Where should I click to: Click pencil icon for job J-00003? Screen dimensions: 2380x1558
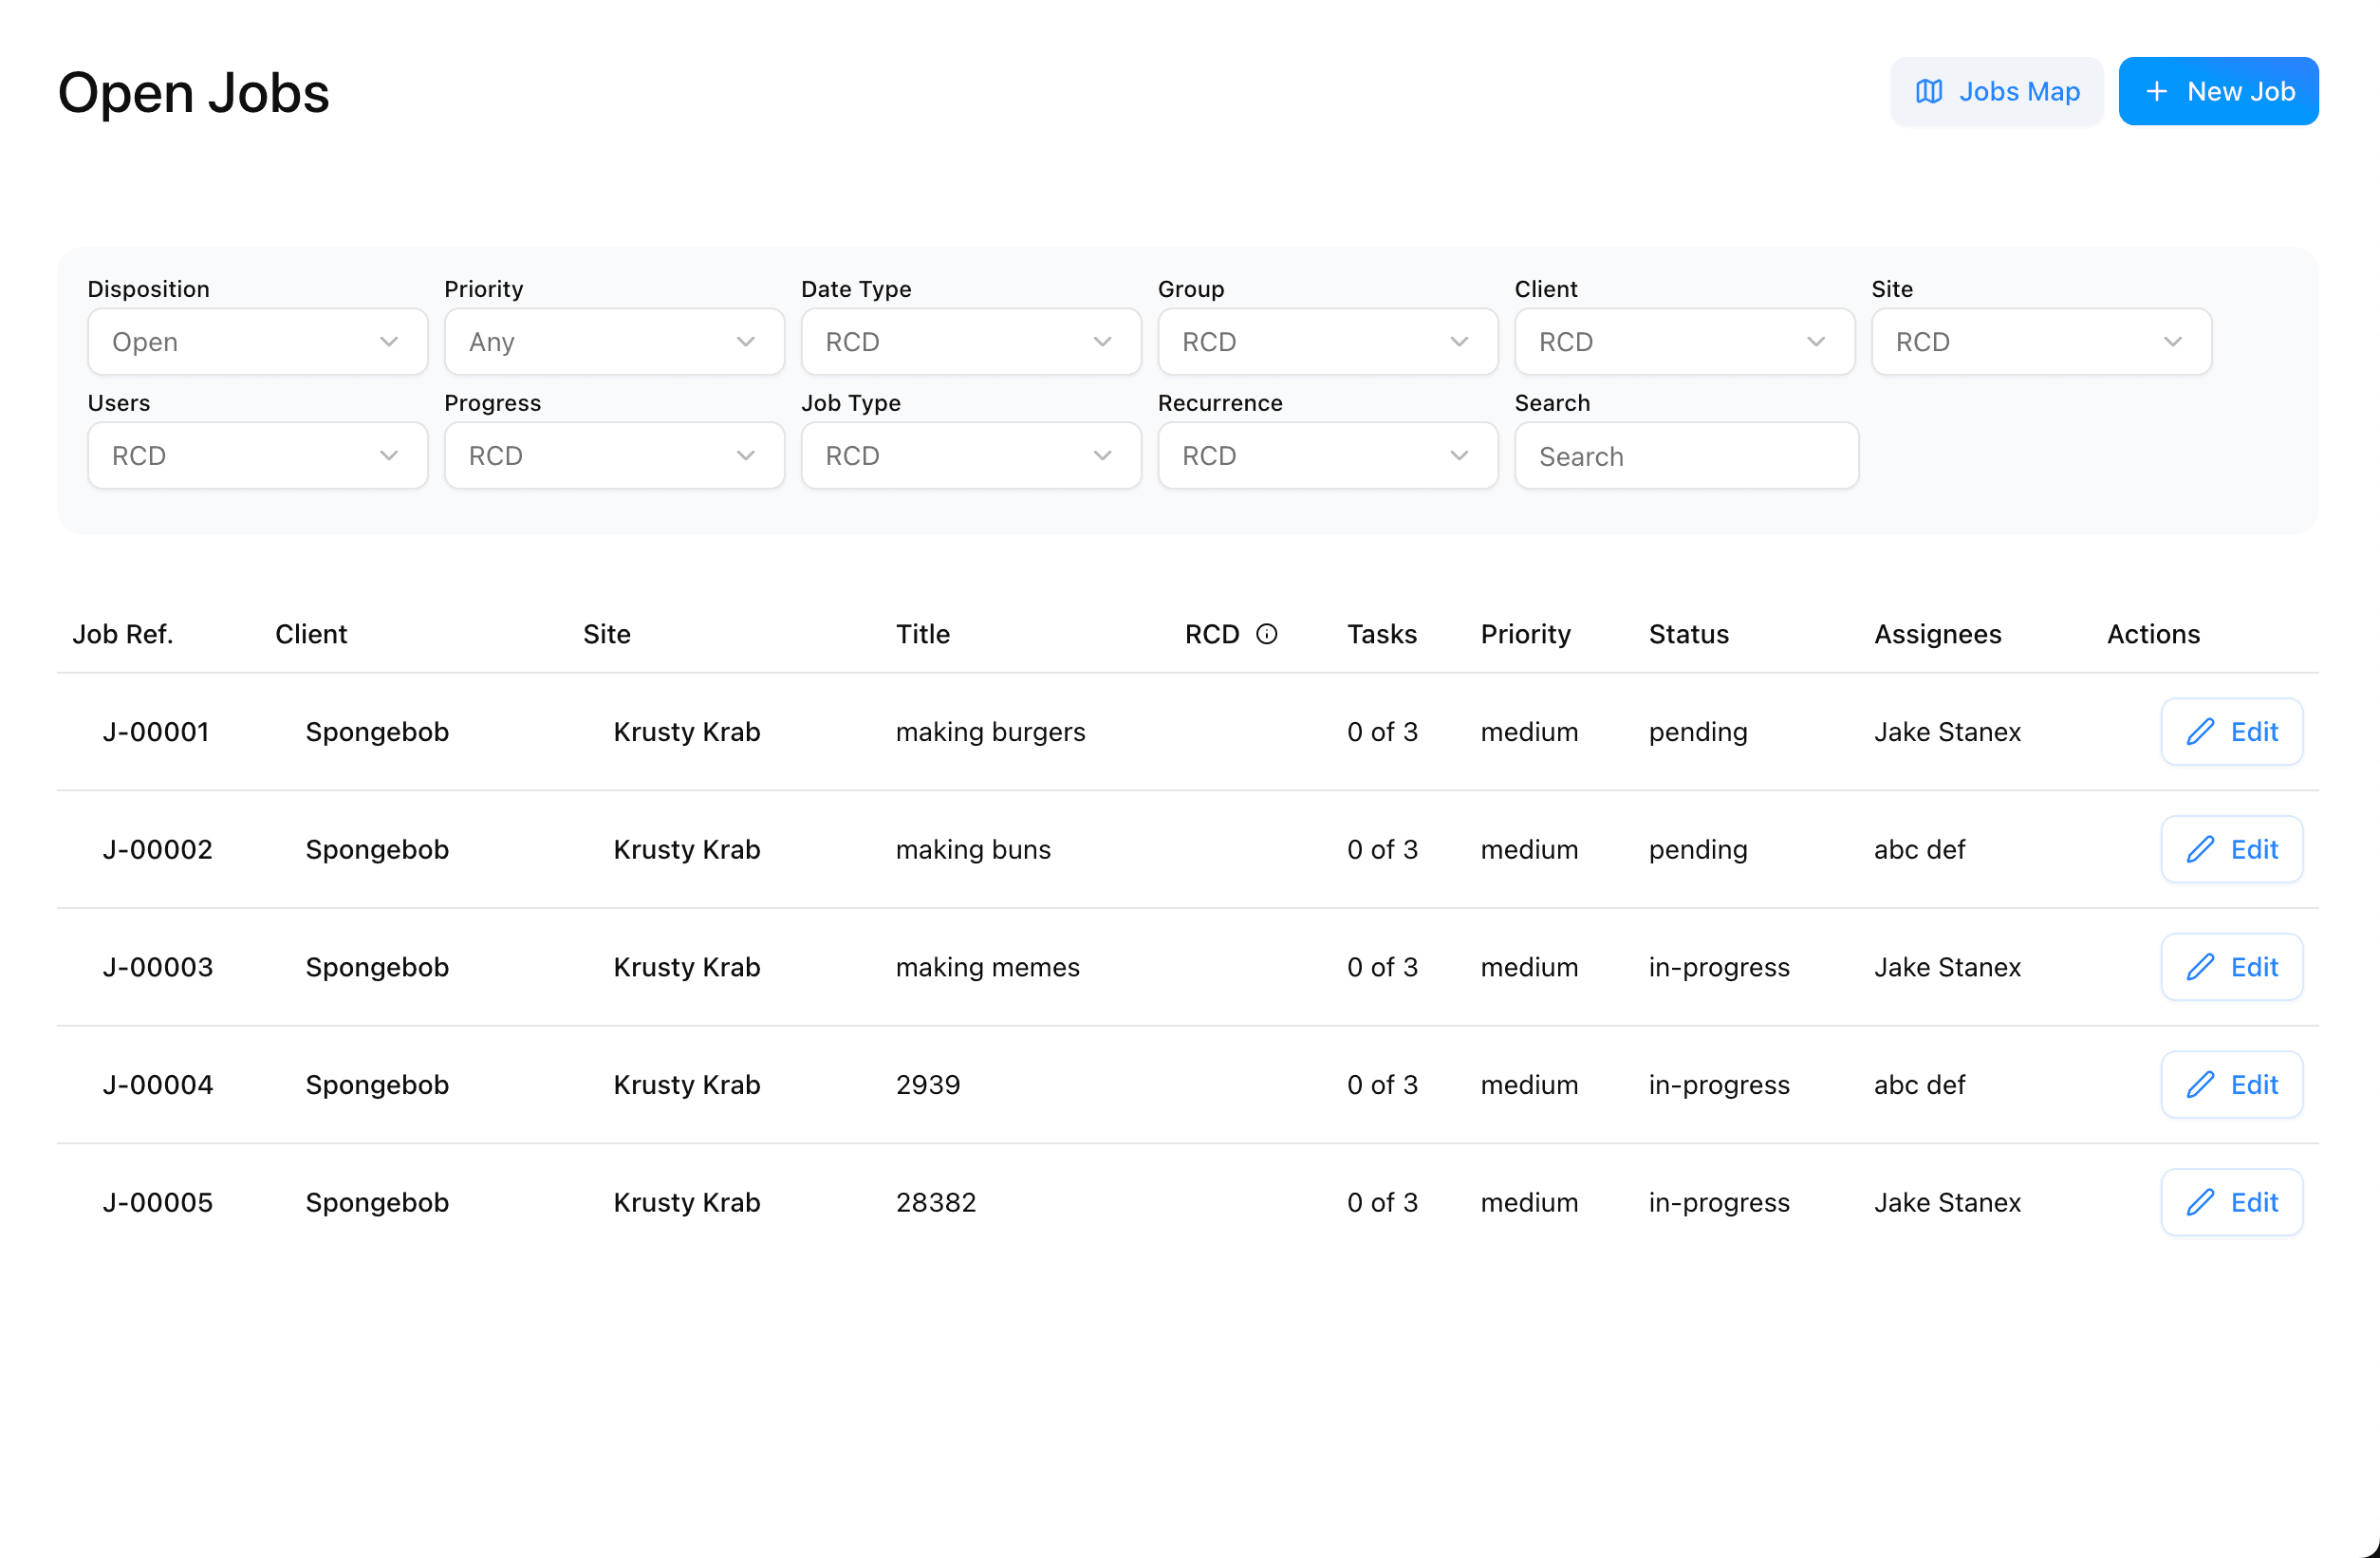click(x=2199, y=967)
